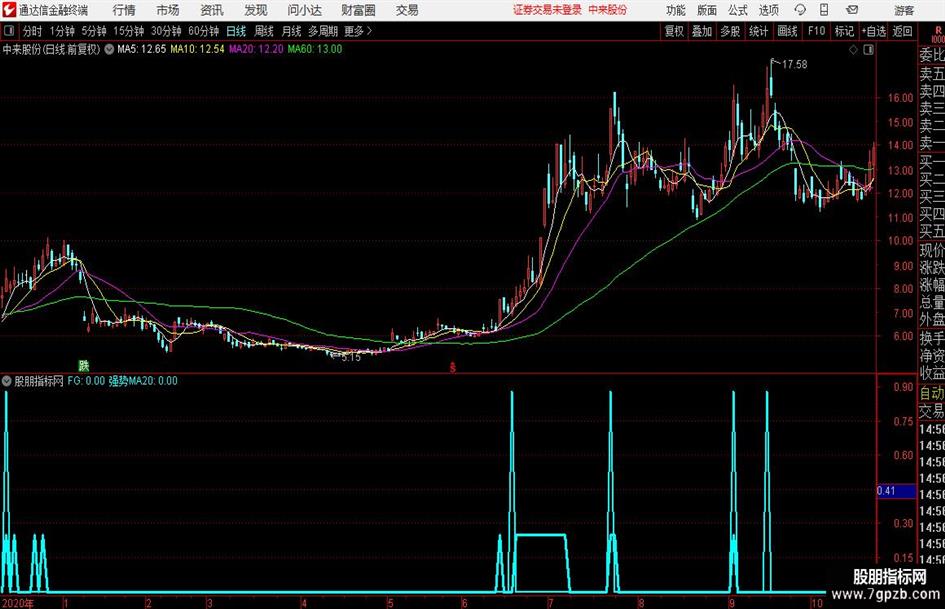Click the 游客 user label
This screenshot has width=945, height=609.
(904, 11)
